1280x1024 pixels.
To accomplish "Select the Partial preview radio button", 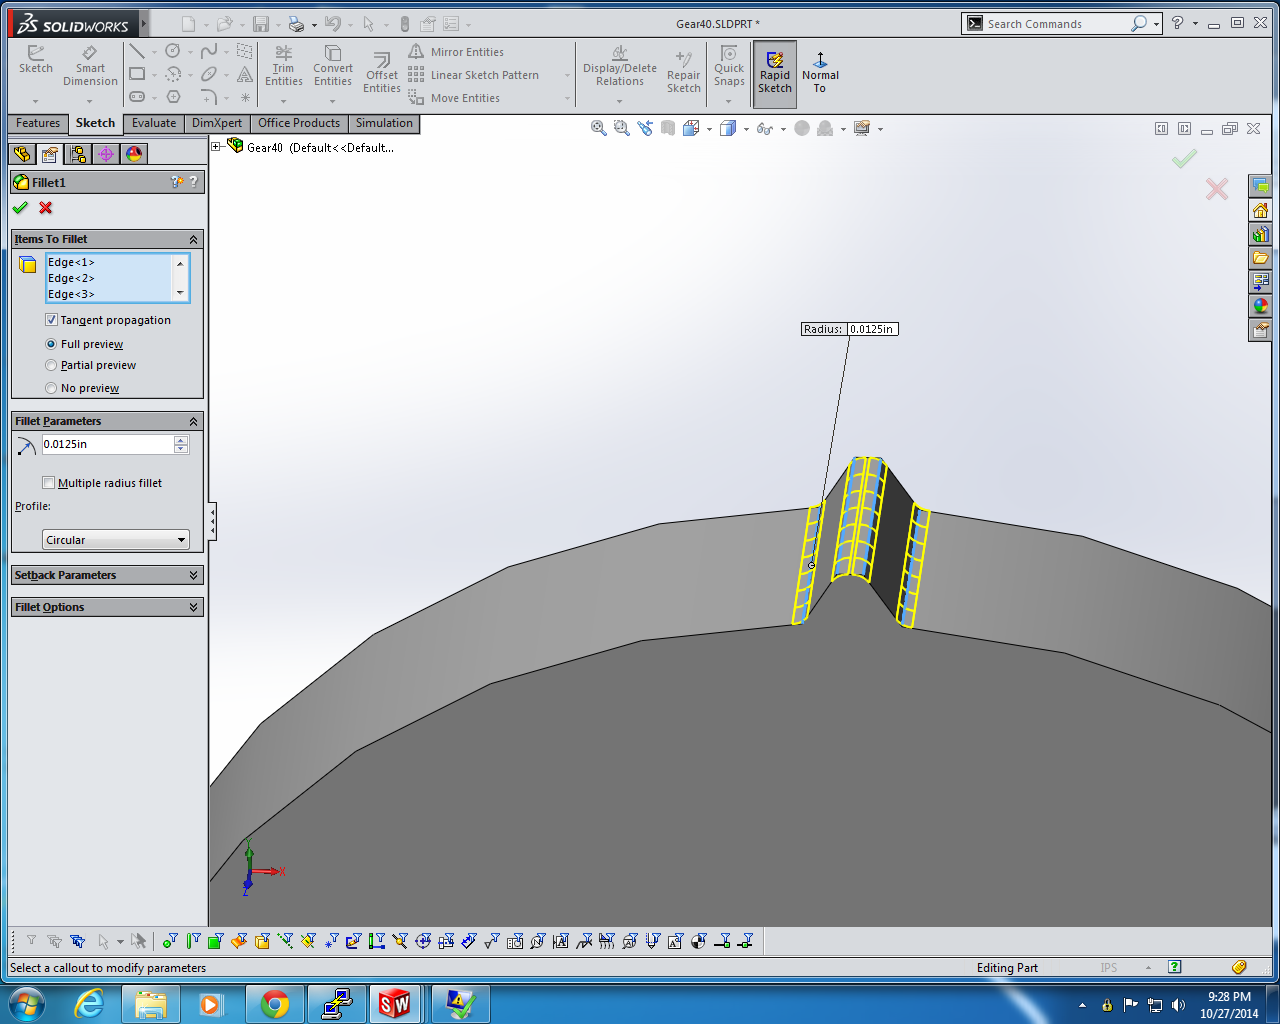I will pyautogui.click(x=51, y=366).
